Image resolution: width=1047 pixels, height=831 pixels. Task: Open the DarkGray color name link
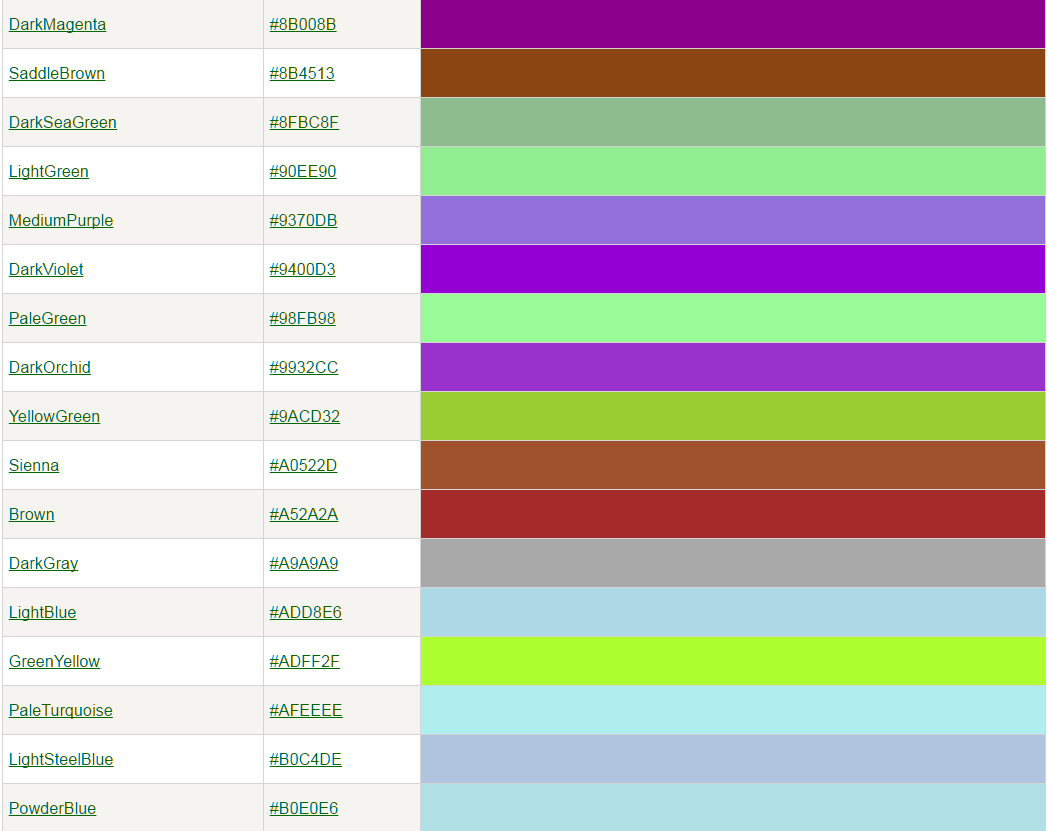(x=43, y=563)
